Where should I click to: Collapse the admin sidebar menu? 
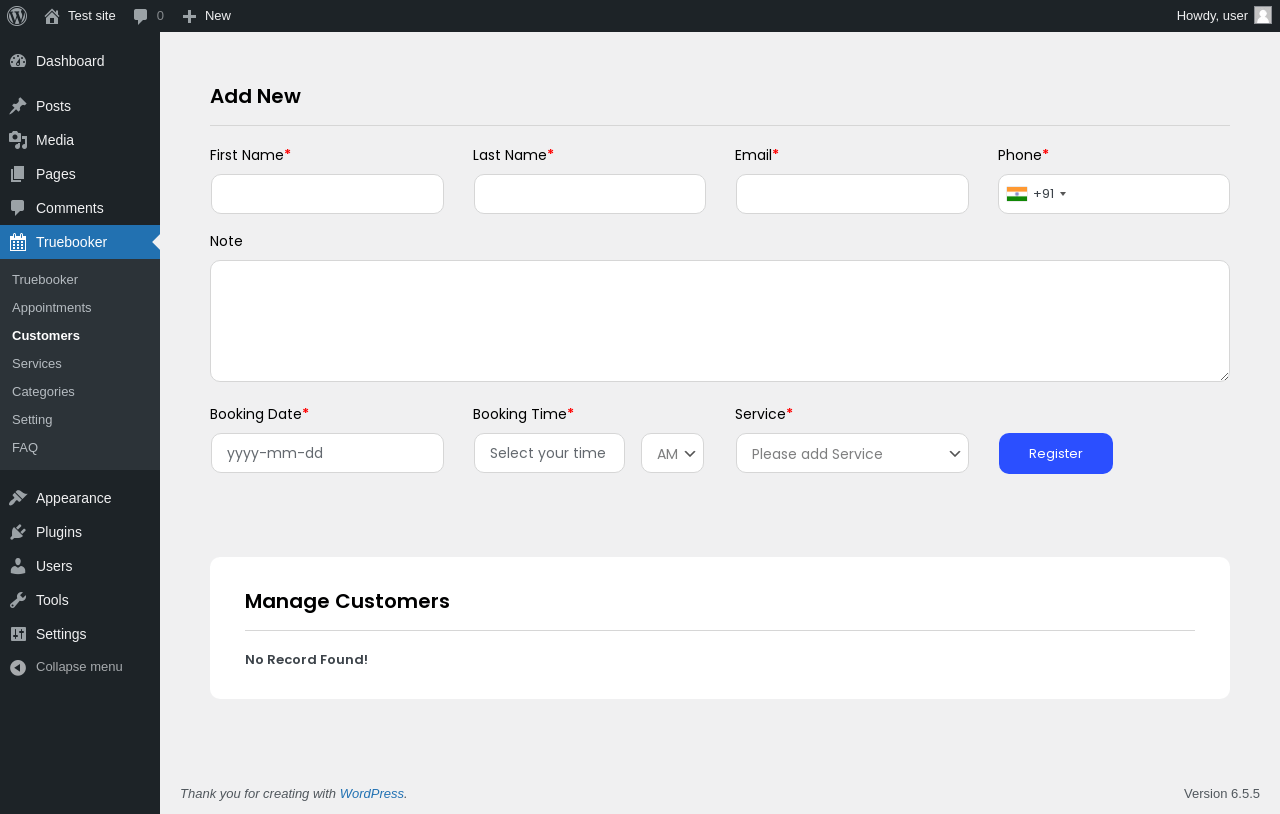66,667
